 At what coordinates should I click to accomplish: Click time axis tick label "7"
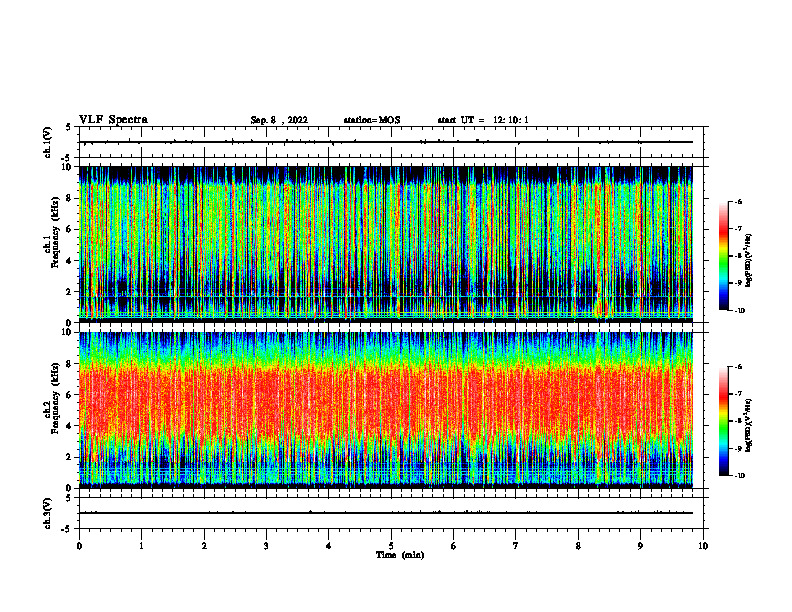pyautogui.click(x=516, y=546)
